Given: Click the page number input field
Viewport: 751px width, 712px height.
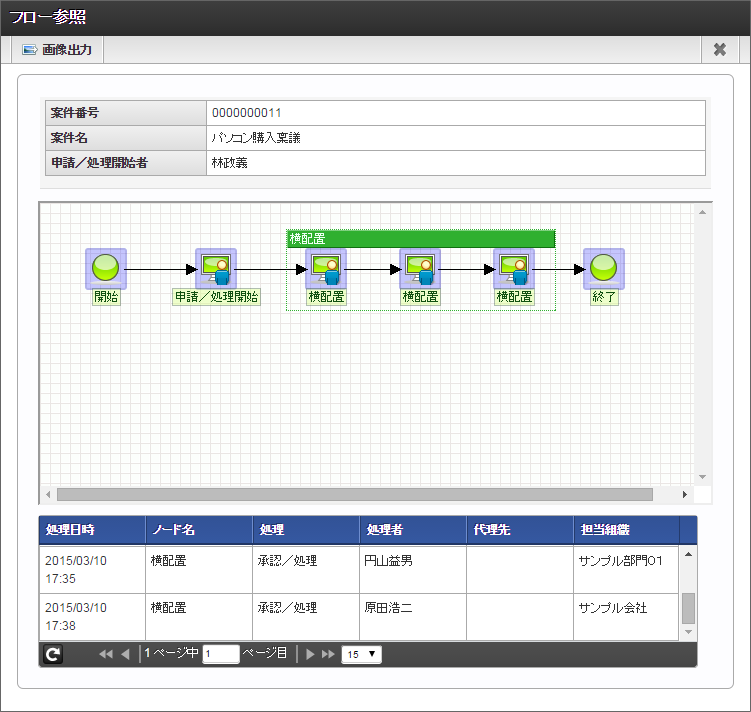Looking at the screenshot, I should click(x=220, y=654).
